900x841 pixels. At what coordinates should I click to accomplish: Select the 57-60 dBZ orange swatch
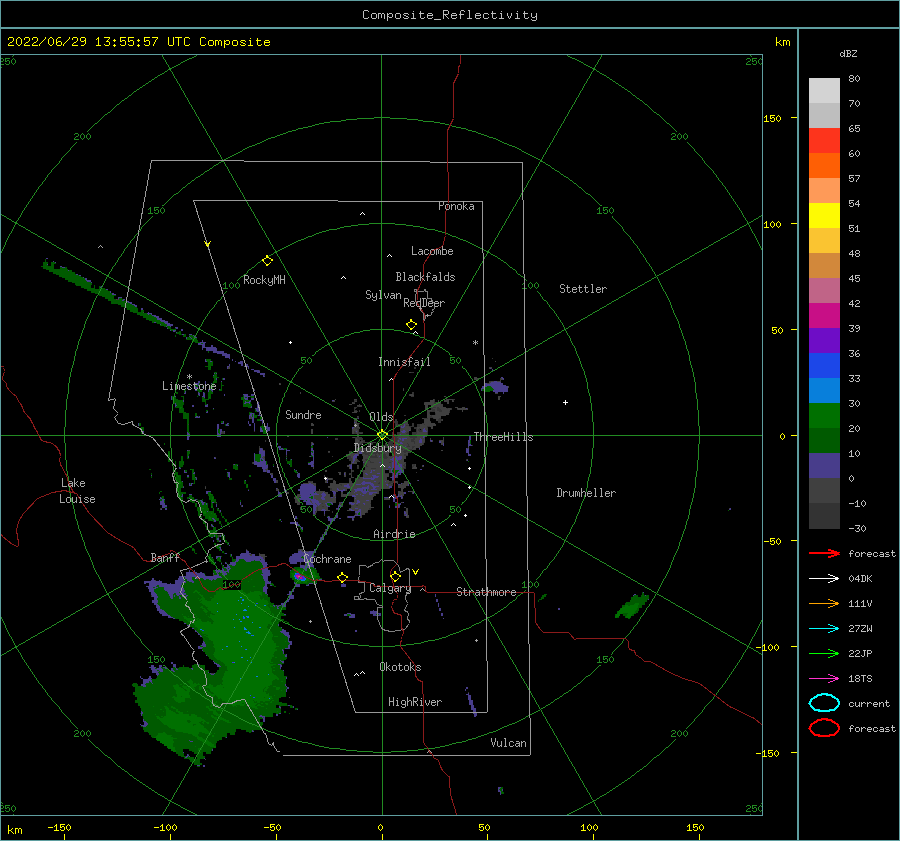[824, 165]
